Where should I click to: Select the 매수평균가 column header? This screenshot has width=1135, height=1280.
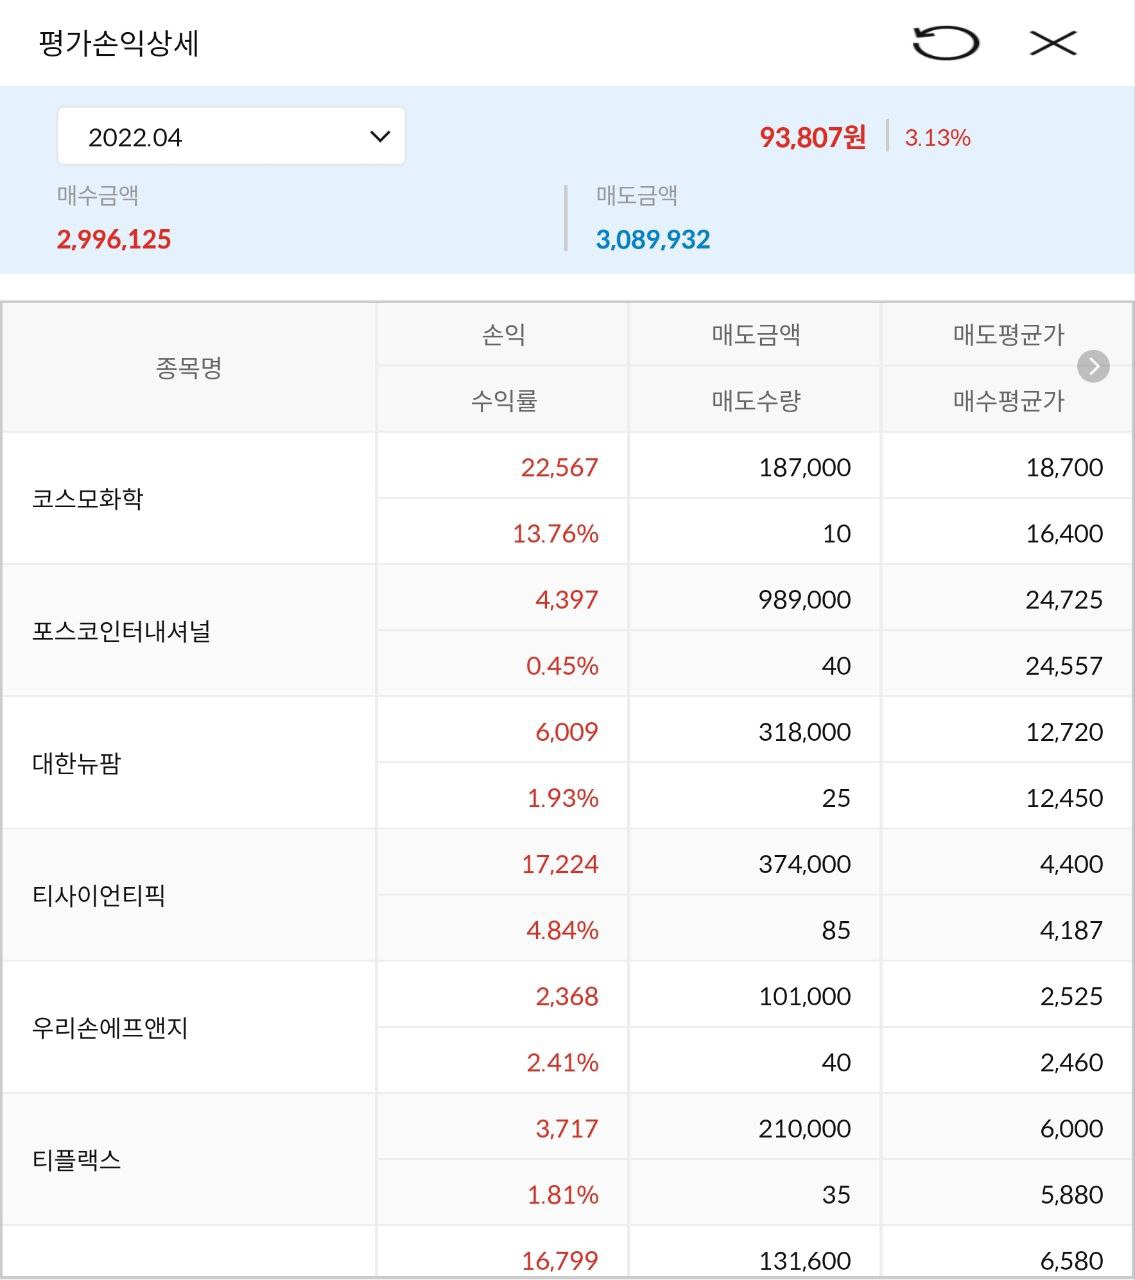[x=1007, y=401]
